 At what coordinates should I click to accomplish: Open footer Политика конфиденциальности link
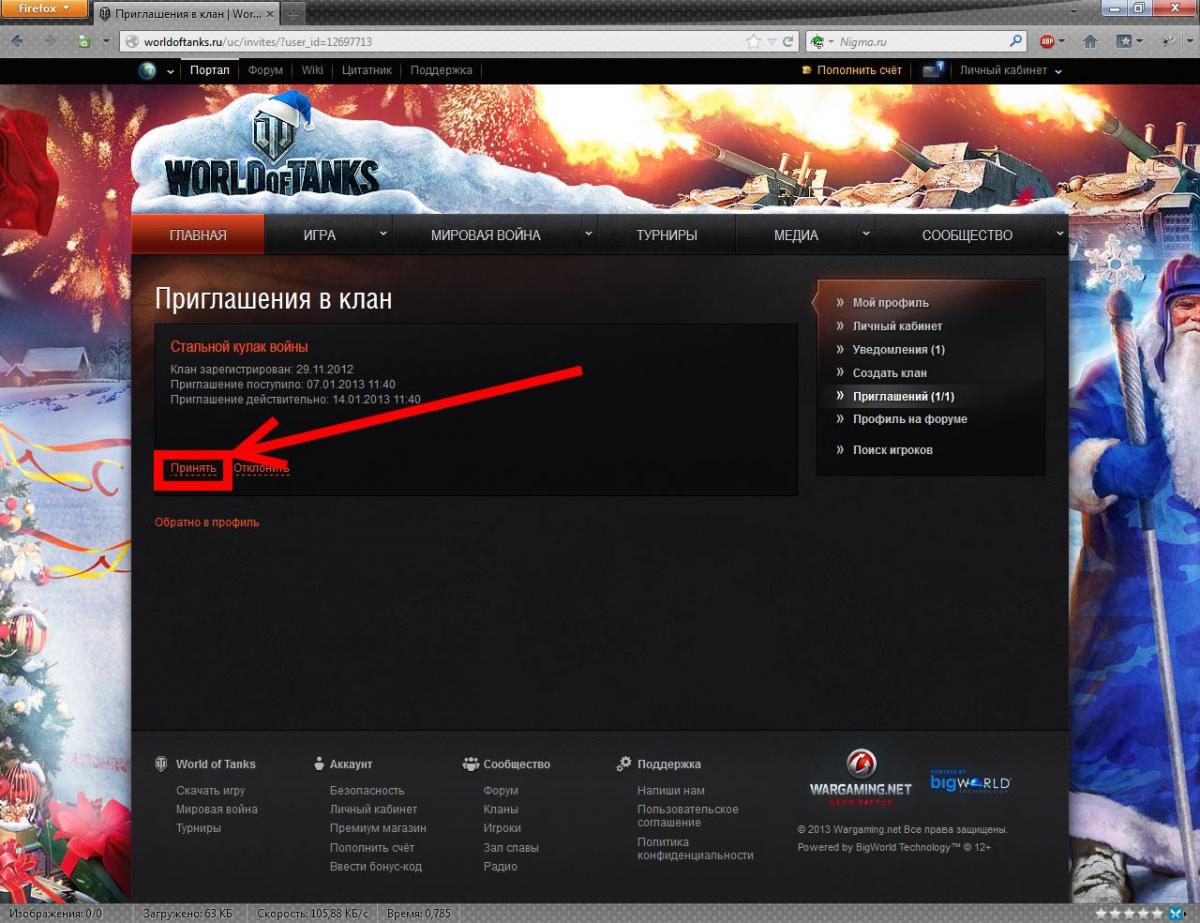(x=695, y=848)
